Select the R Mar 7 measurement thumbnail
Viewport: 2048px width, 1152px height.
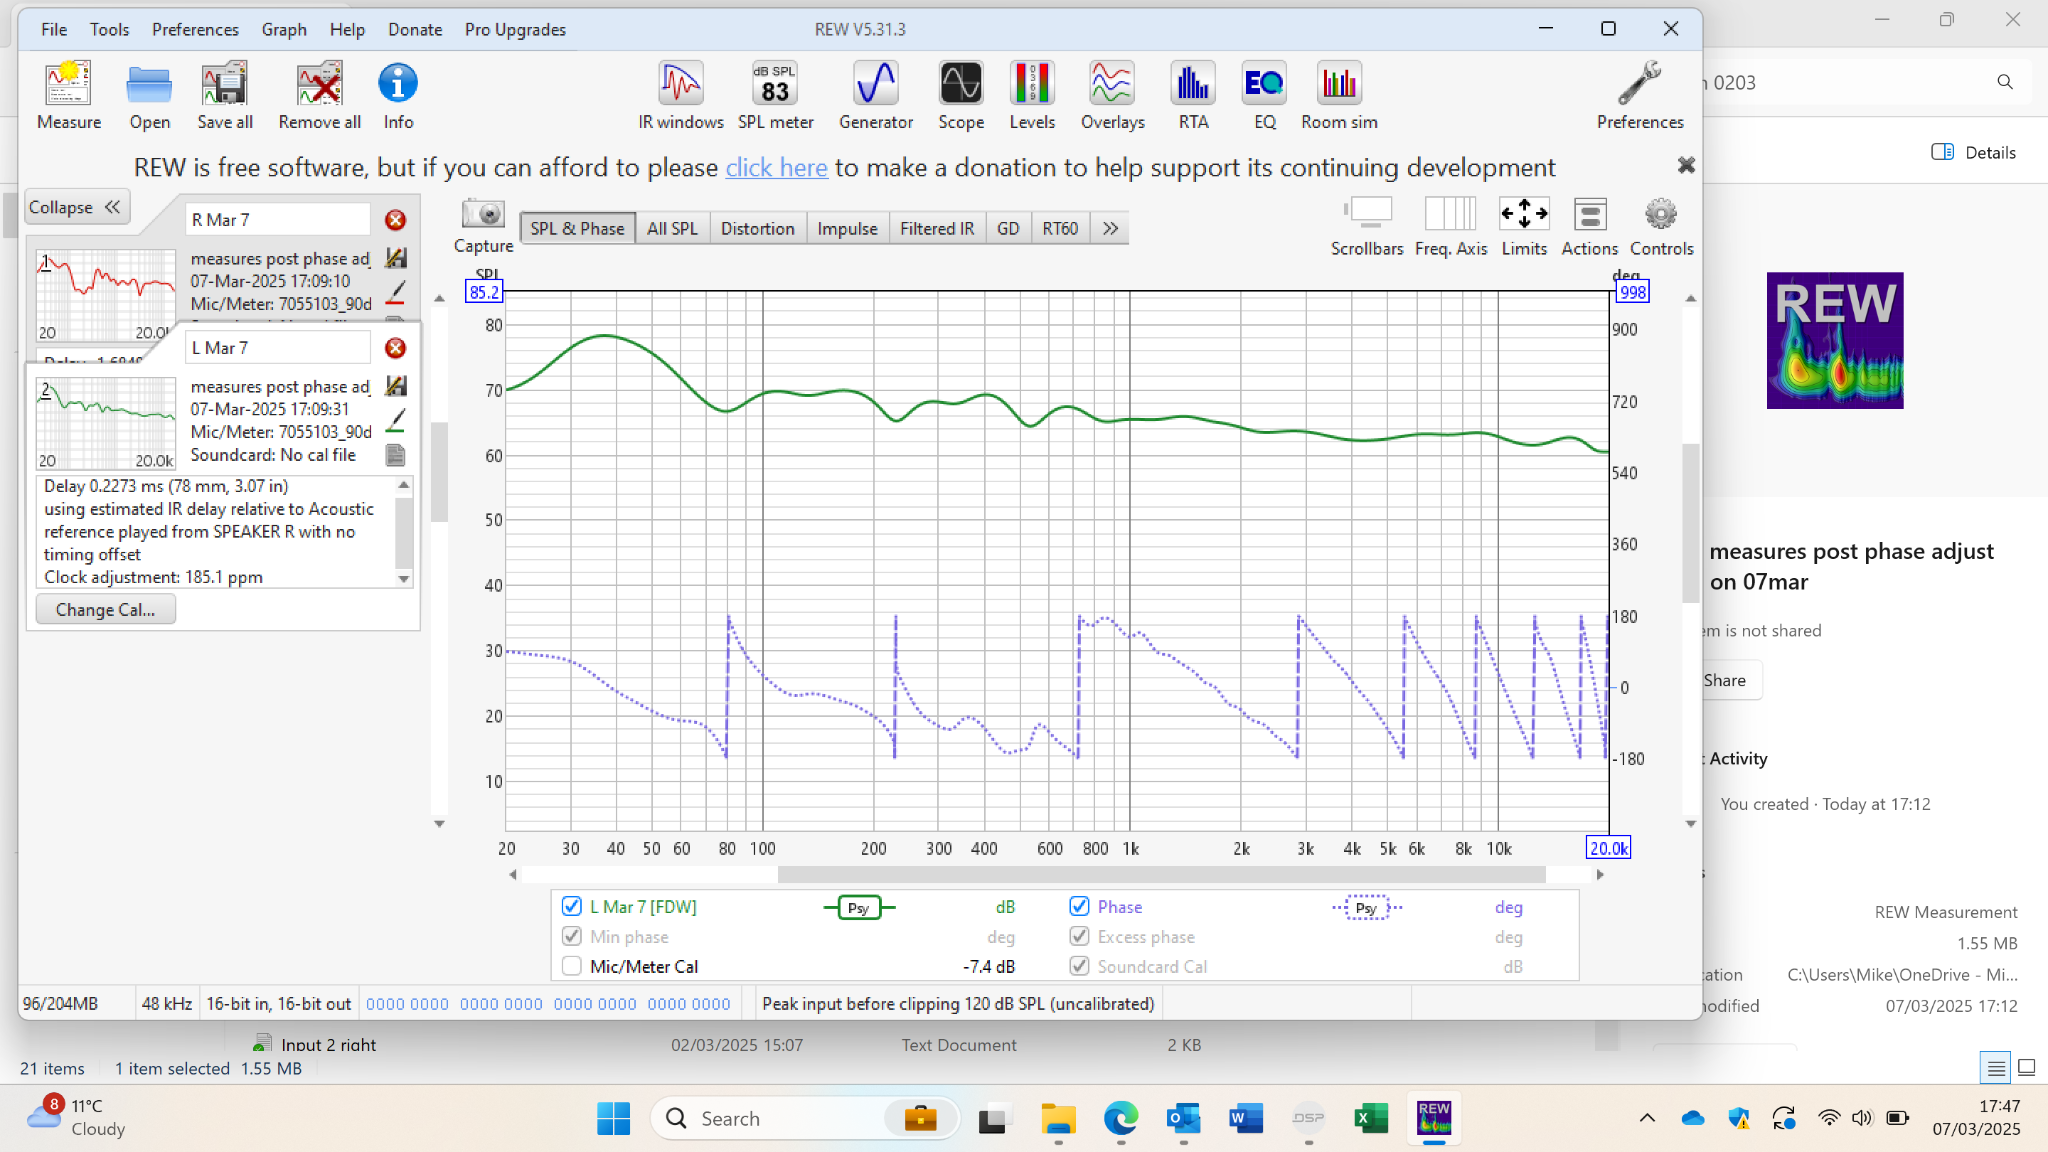pos(106,296)
